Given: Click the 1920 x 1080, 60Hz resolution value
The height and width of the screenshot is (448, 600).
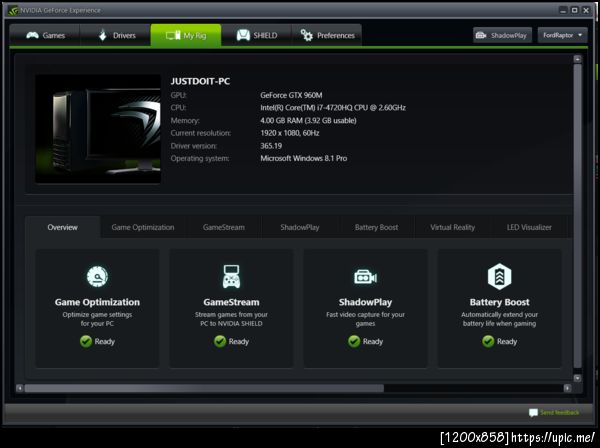Looking at the screenshot, I should pyautogui.click(x=290, y=133).
